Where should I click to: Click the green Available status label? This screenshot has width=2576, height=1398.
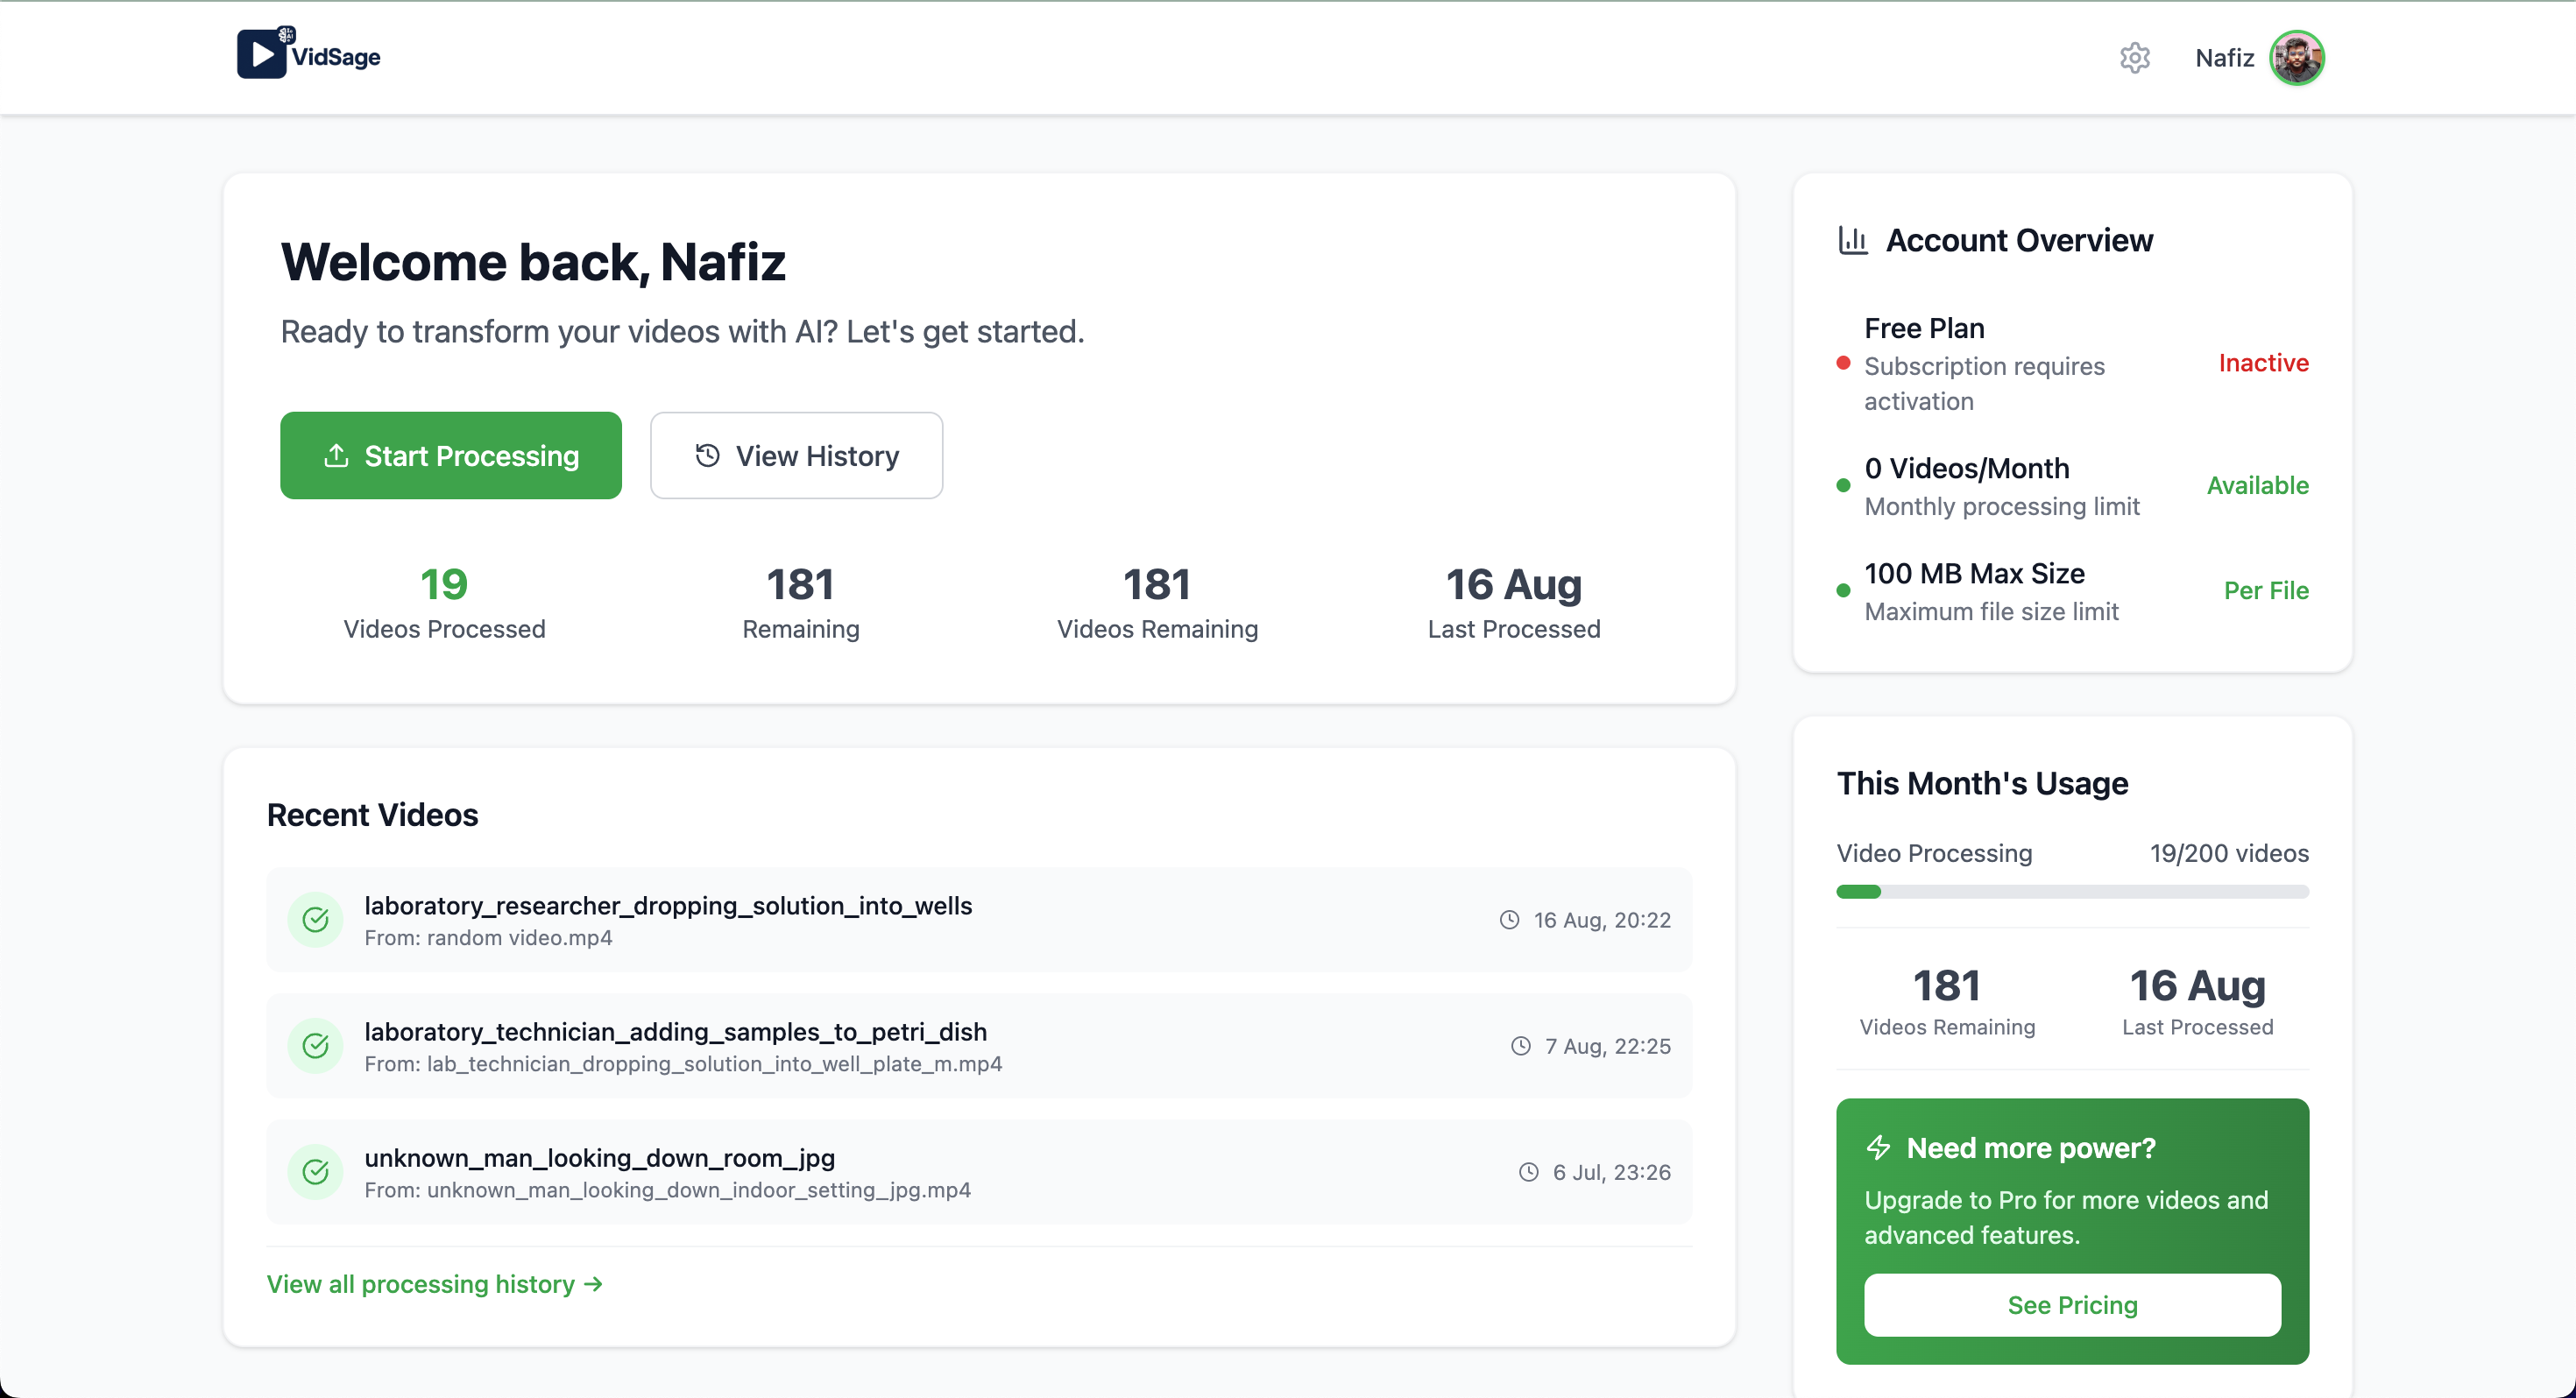point(2257,485)
